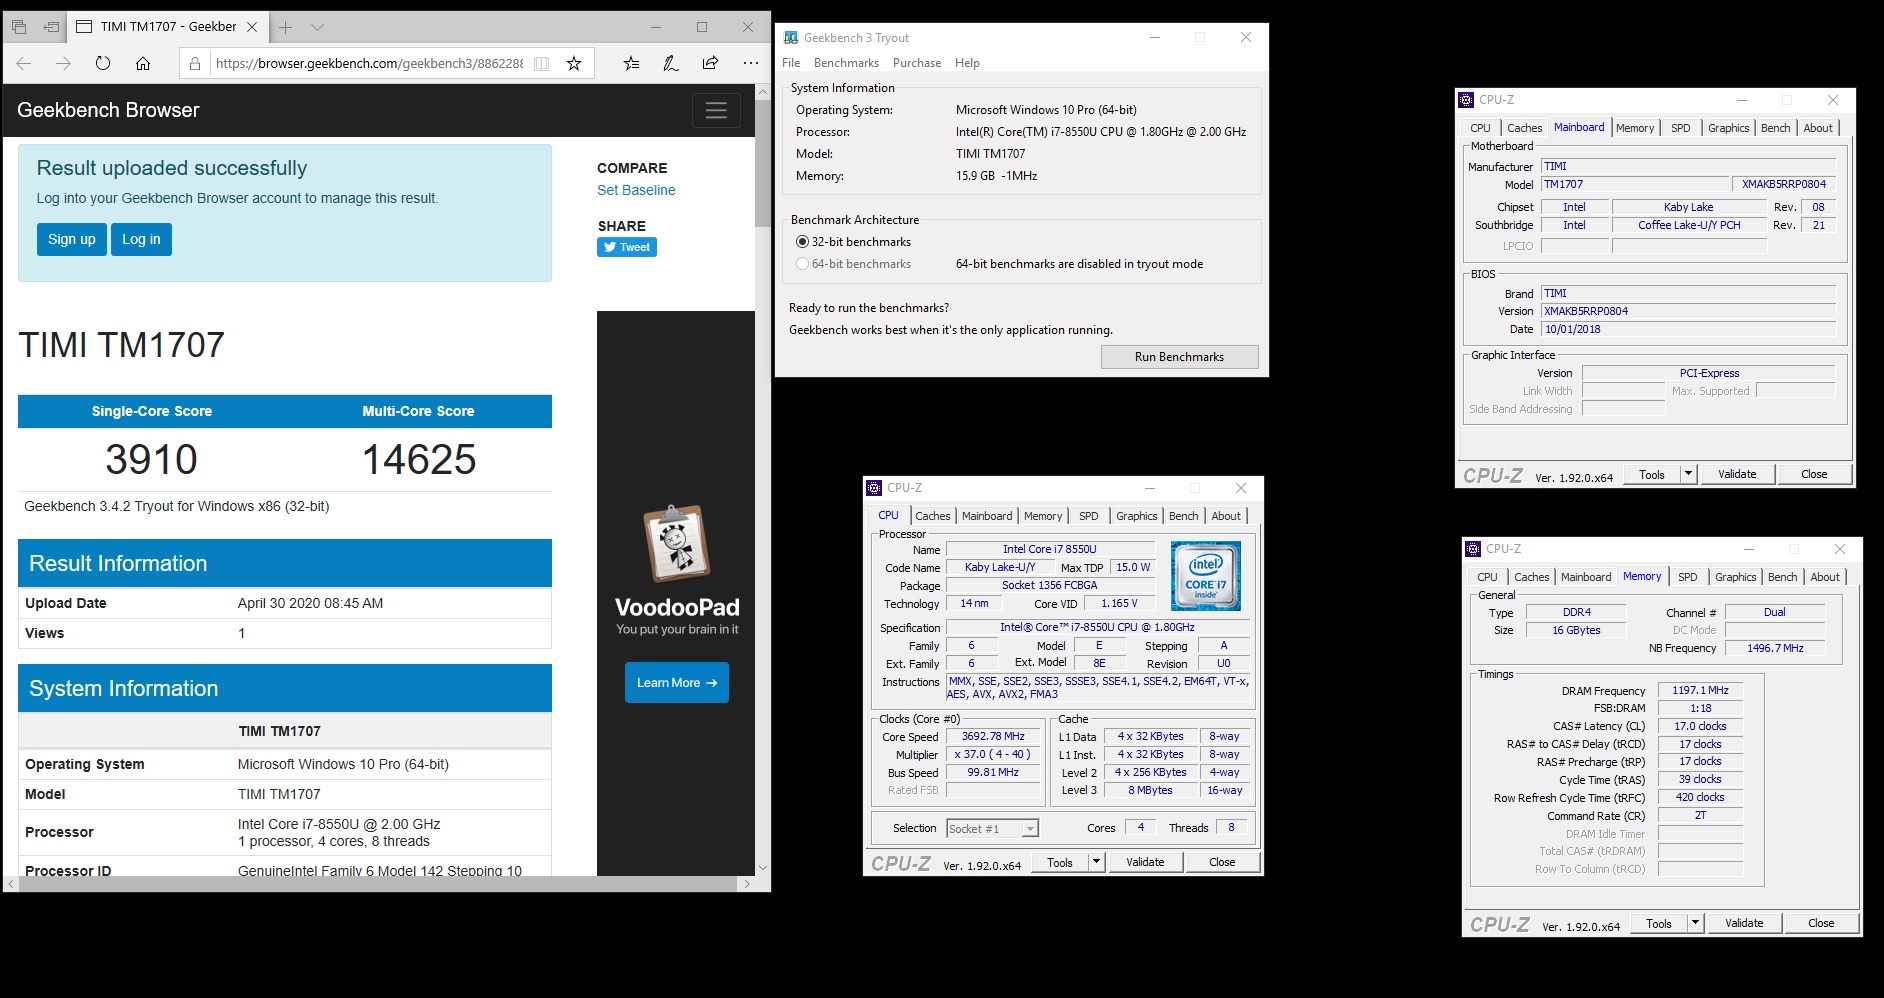Click the Sign up button
The width and height of the screenshot is (1884, 998).
coord(72,239)
